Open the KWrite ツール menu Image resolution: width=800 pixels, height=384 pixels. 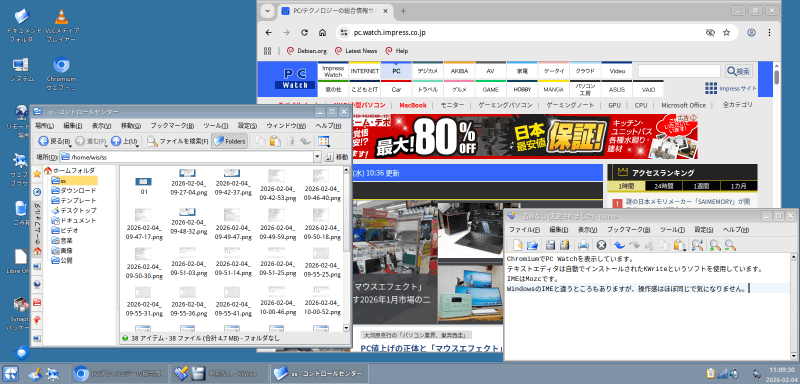[x=671, y=230]
